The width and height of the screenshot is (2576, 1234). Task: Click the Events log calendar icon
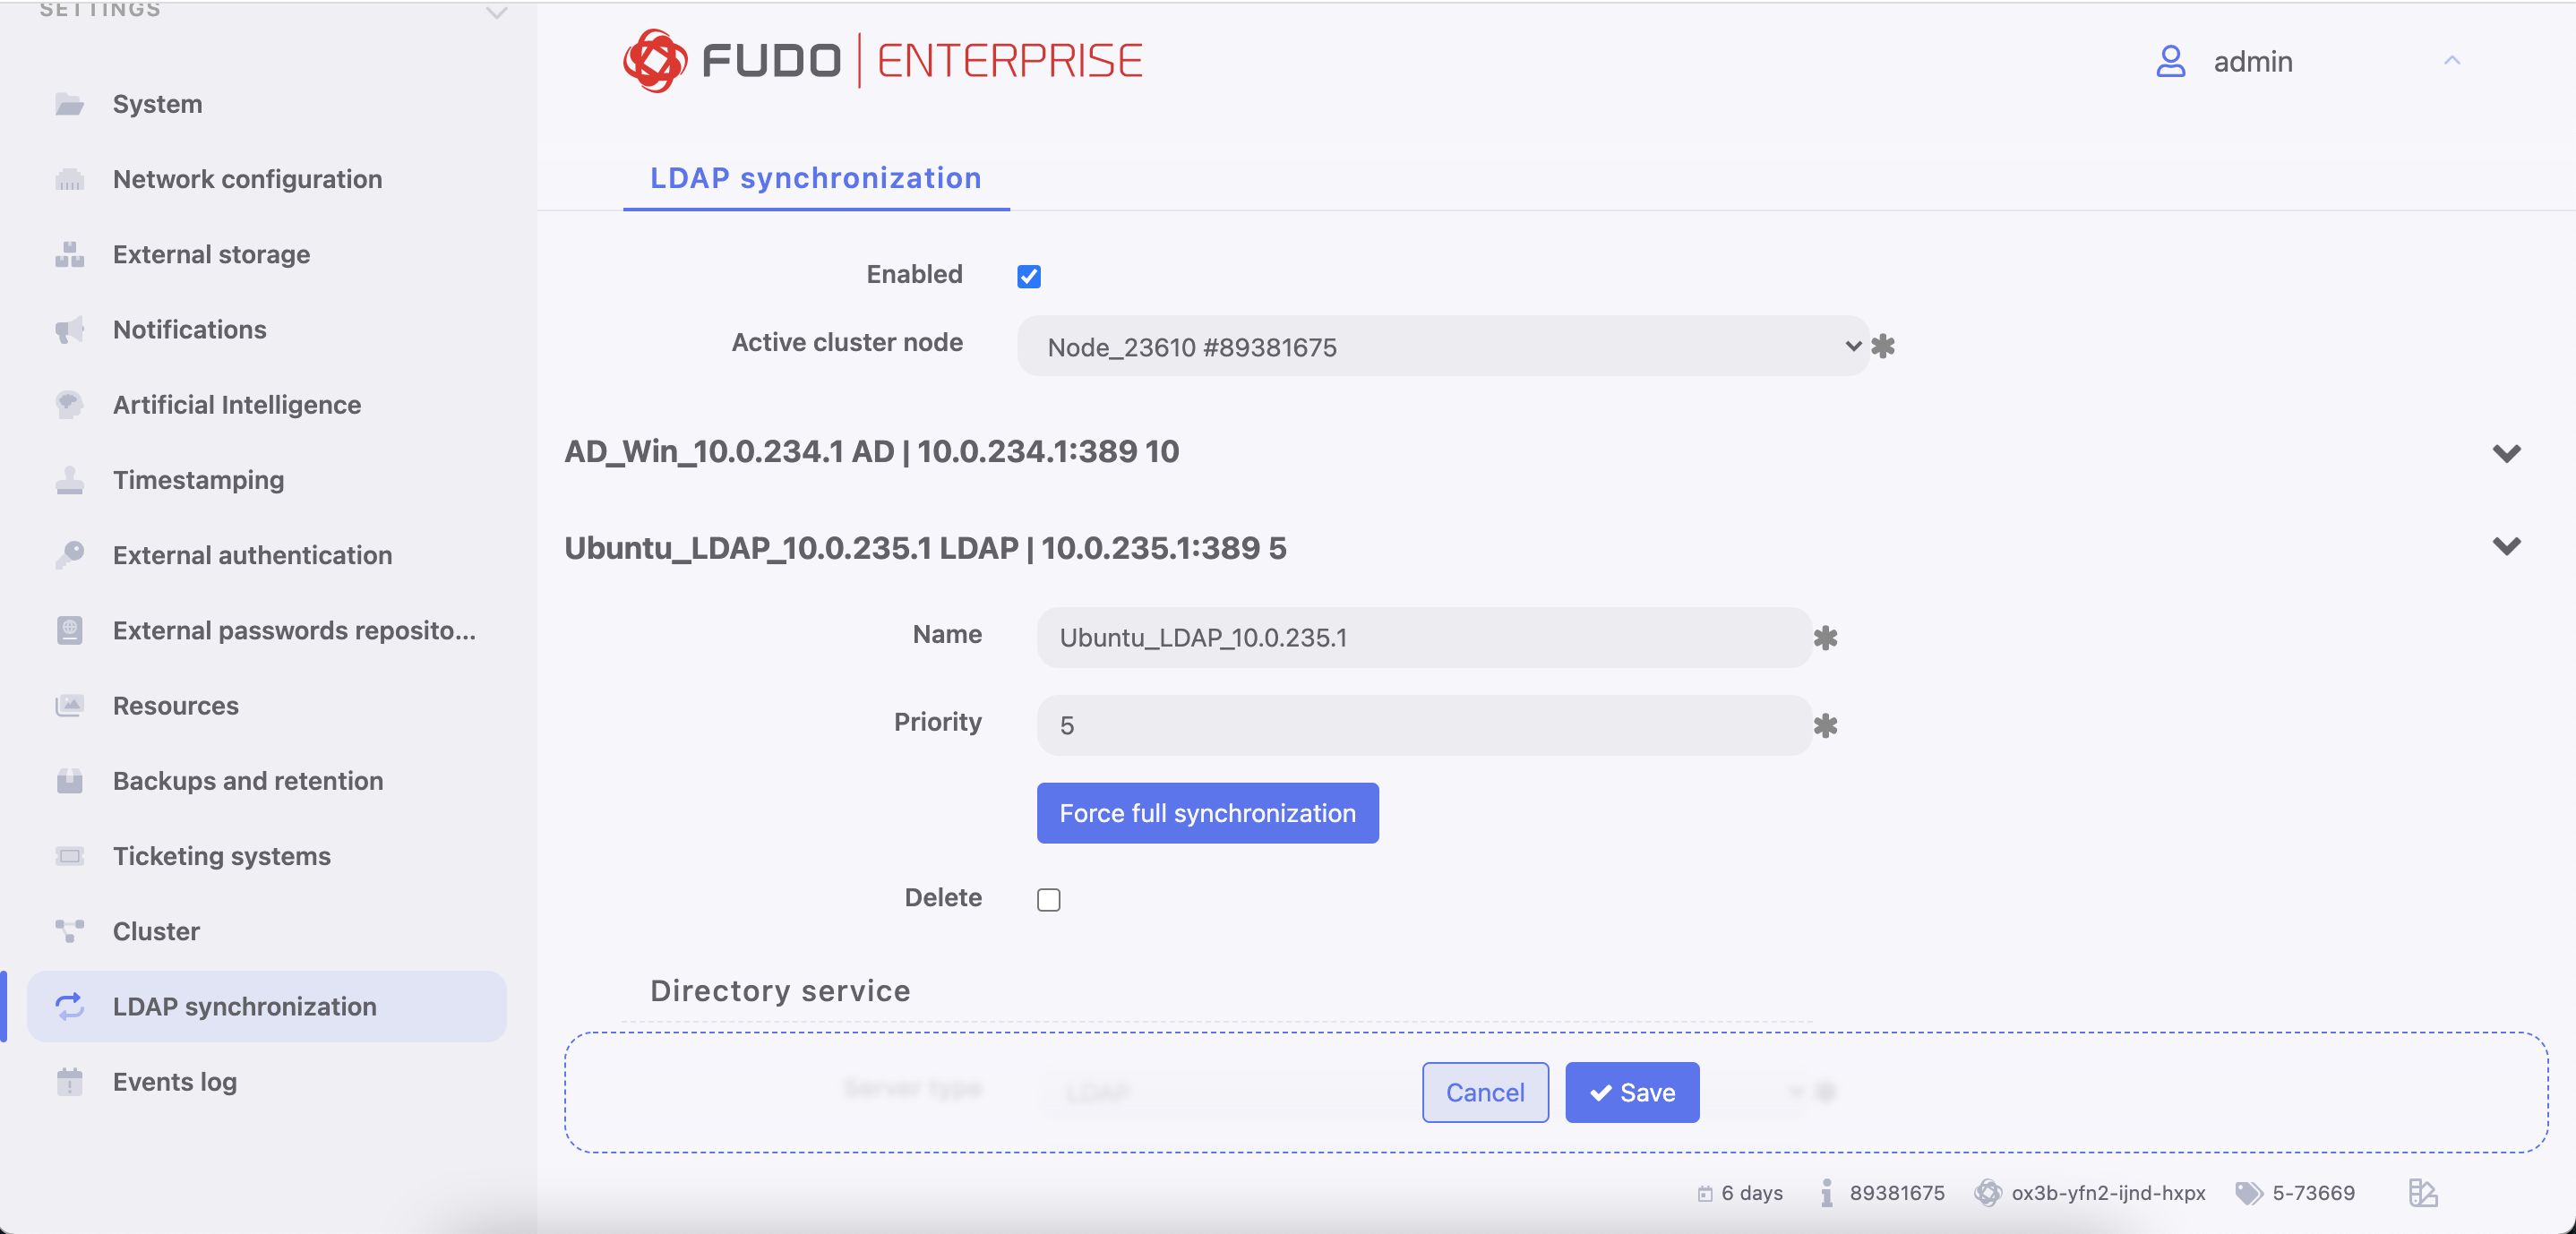[x=69, y=1081]
